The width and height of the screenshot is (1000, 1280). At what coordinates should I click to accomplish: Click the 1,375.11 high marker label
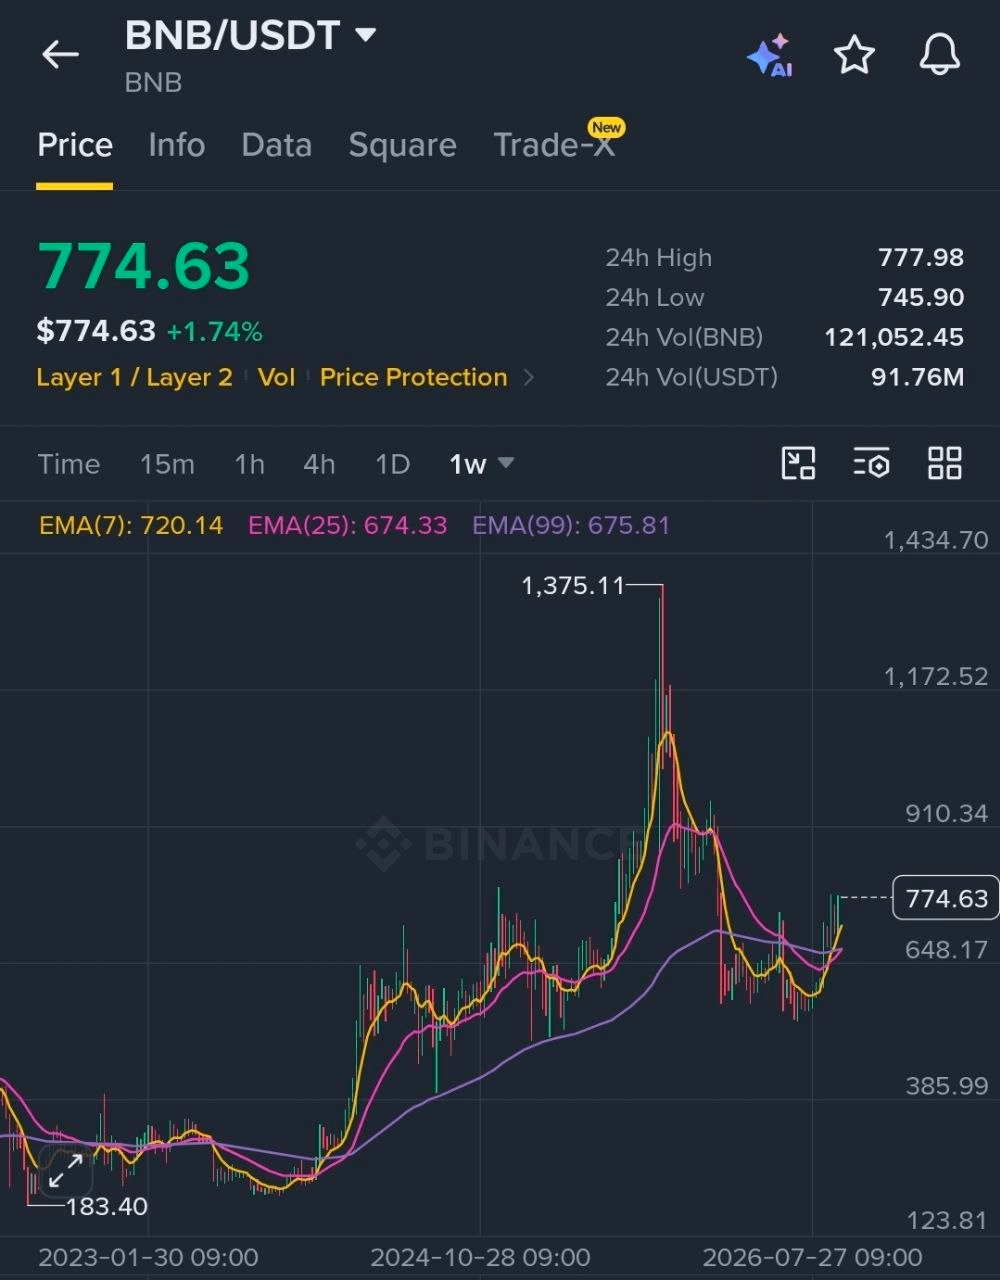(x=573, y=585)
